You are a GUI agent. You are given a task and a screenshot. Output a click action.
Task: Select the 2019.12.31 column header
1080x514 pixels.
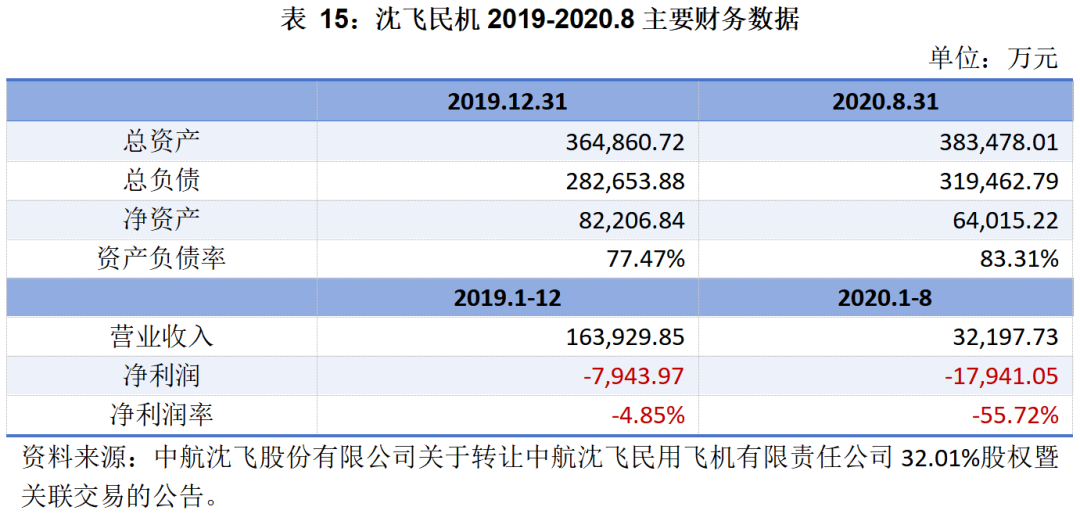pyautogui.click(x=507, y=102)
